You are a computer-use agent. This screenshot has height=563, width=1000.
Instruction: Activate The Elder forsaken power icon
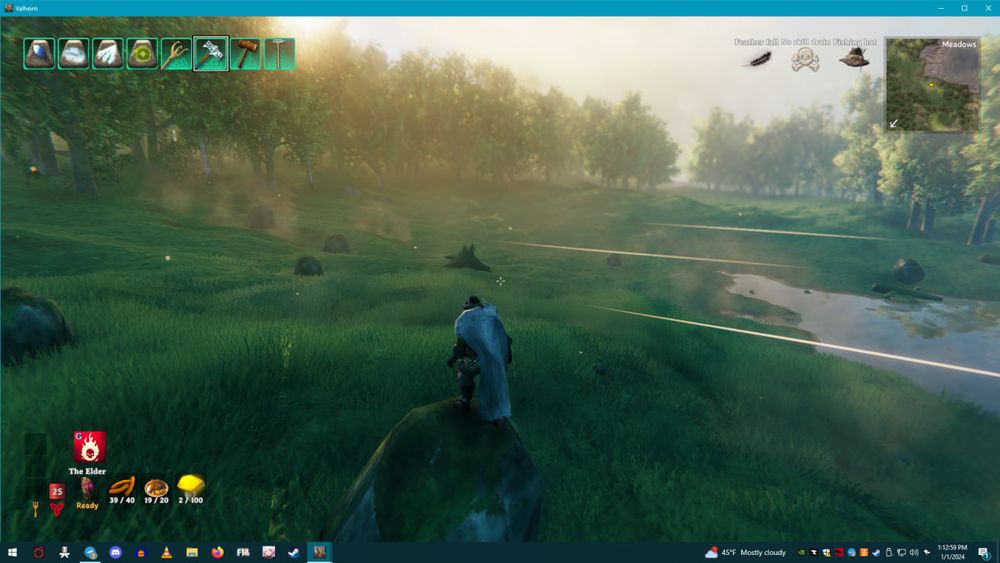click(89, 447)
